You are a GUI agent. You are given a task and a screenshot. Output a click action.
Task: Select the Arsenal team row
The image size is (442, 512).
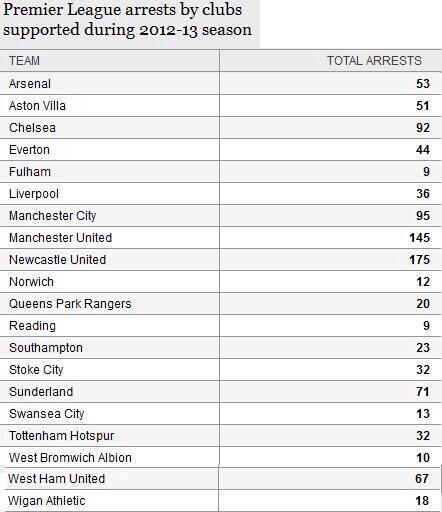tap(221, 83)
